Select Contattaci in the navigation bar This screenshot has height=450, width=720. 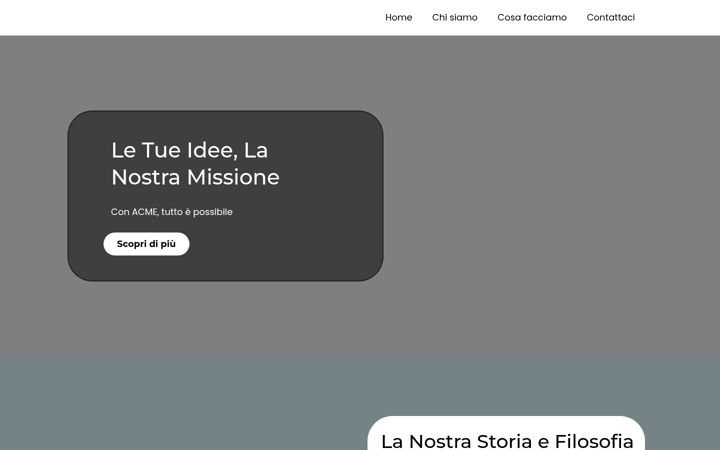[x=610, y=17]
